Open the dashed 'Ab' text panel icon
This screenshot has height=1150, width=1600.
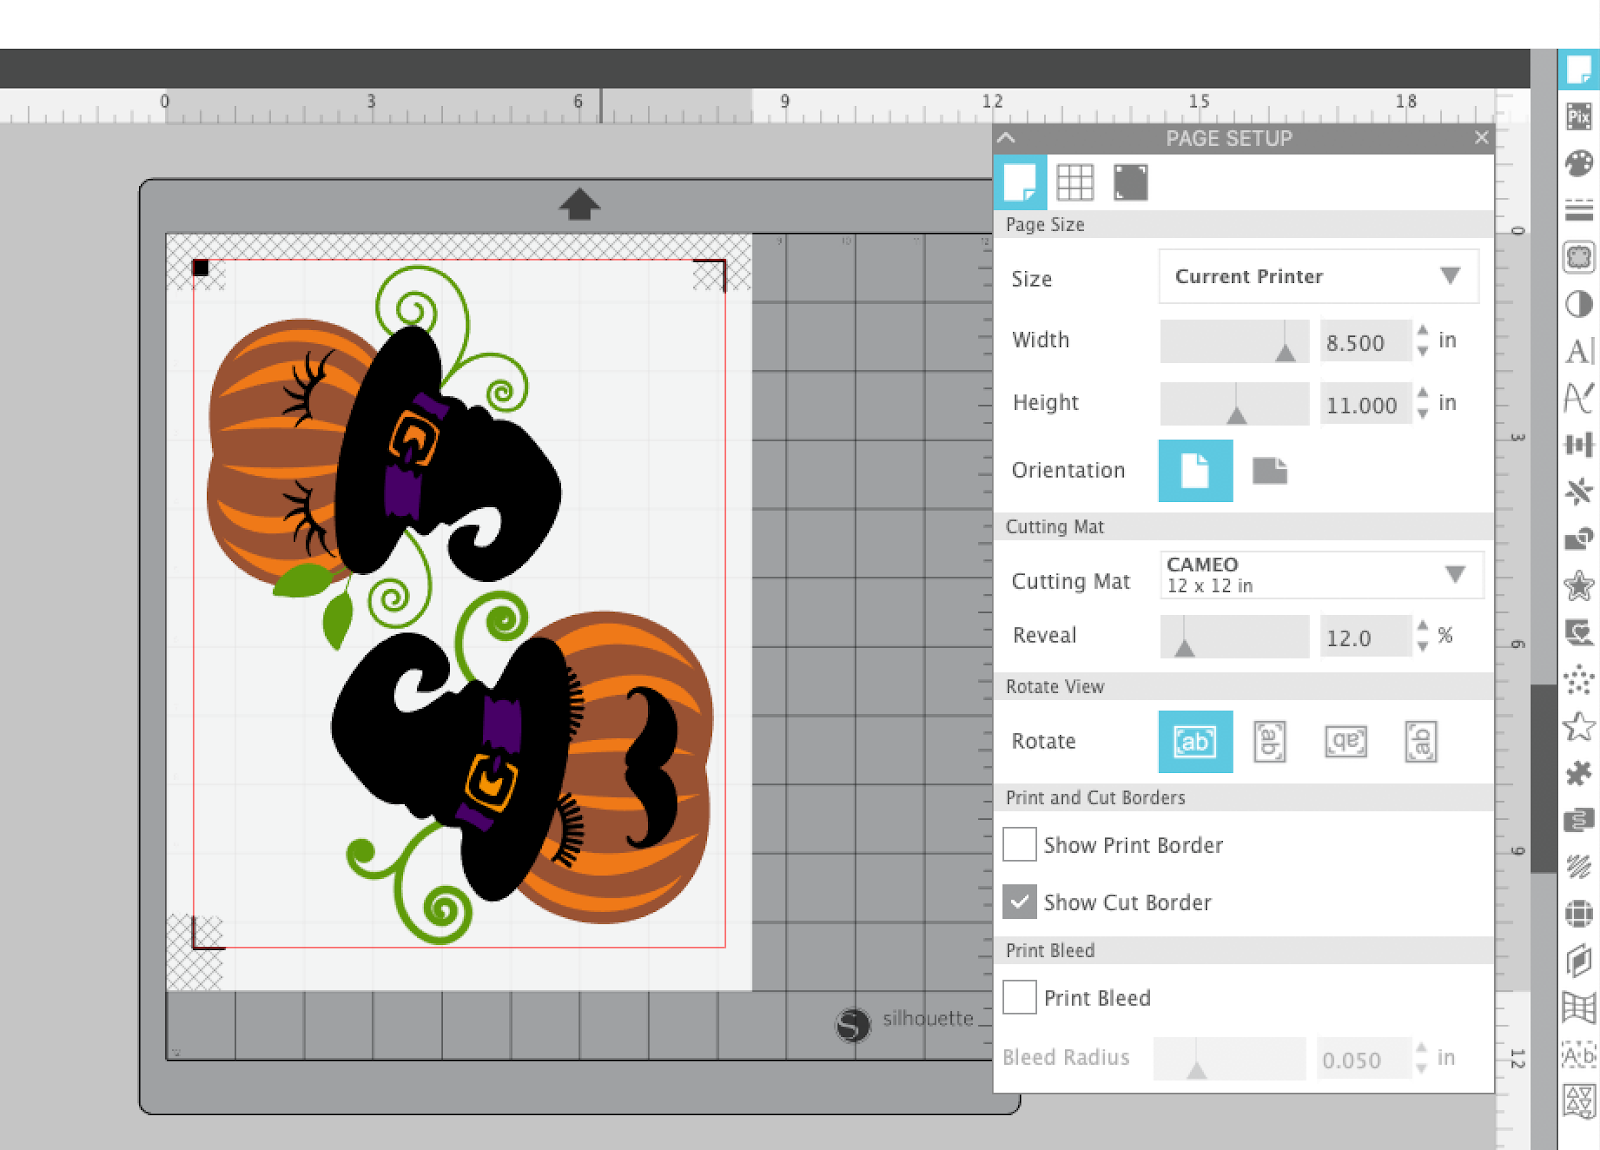[x=1579, y=1055]
